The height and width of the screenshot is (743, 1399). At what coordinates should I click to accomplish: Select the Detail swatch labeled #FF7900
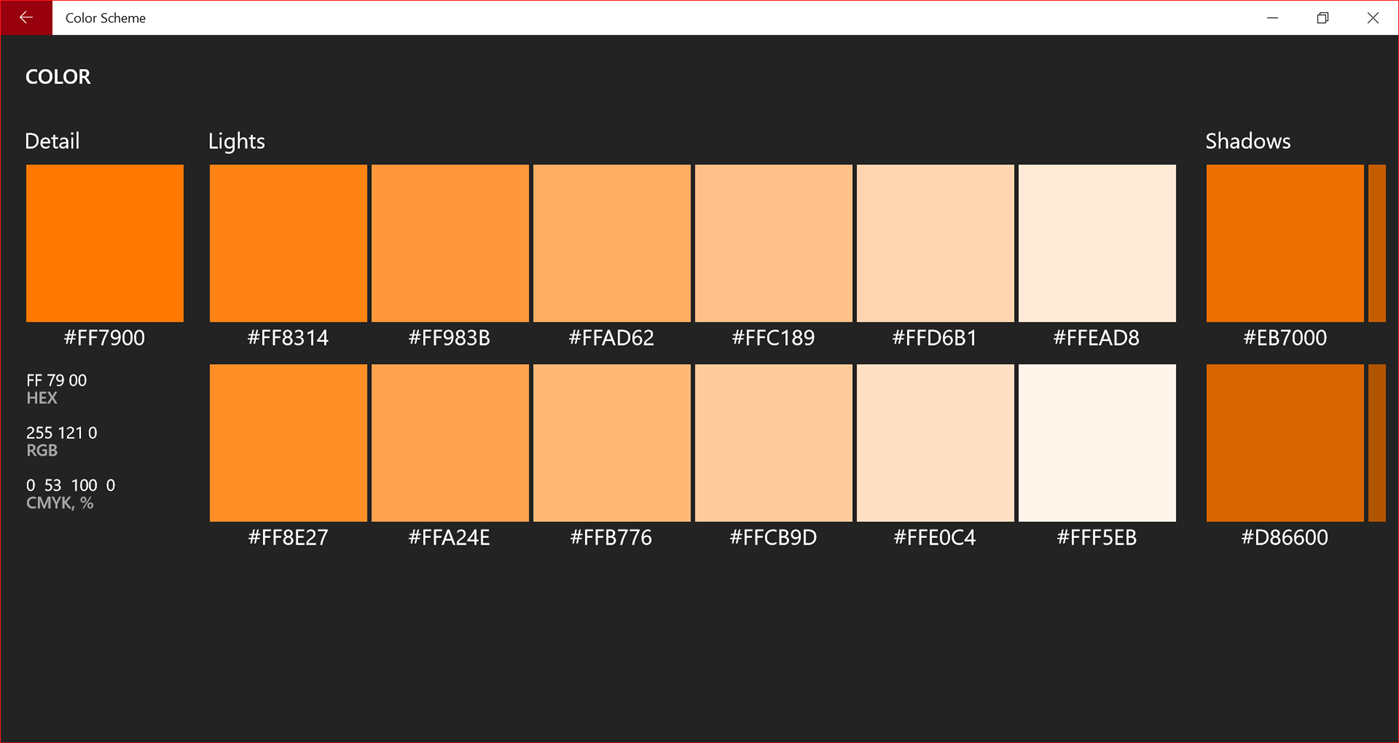[104, 243]
